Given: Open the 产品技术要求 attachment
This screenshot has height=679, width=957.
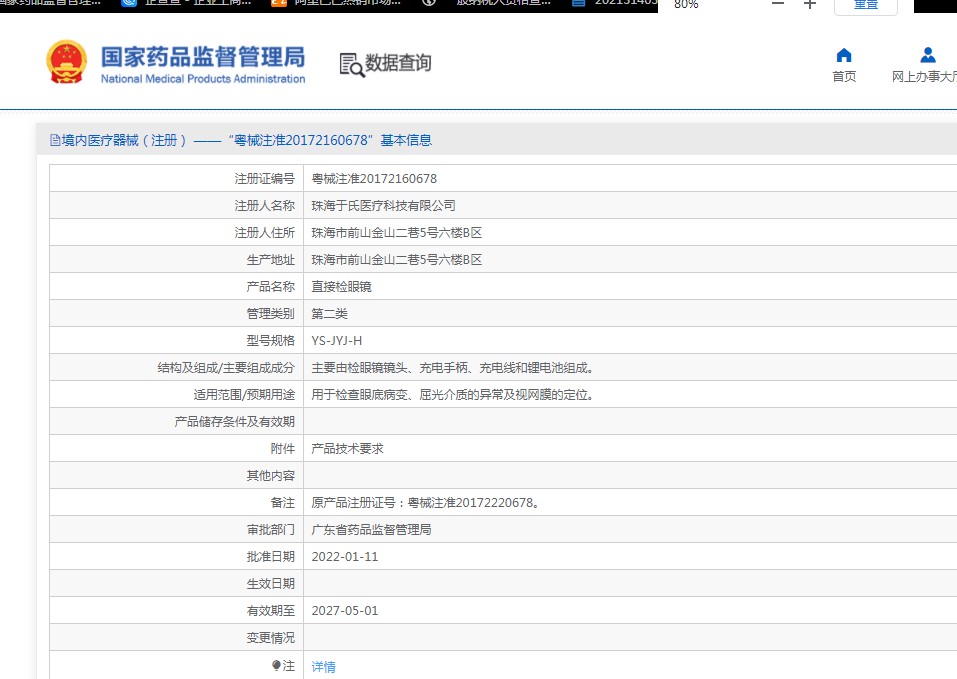Looking at the screenshot, I should [347, 448].
